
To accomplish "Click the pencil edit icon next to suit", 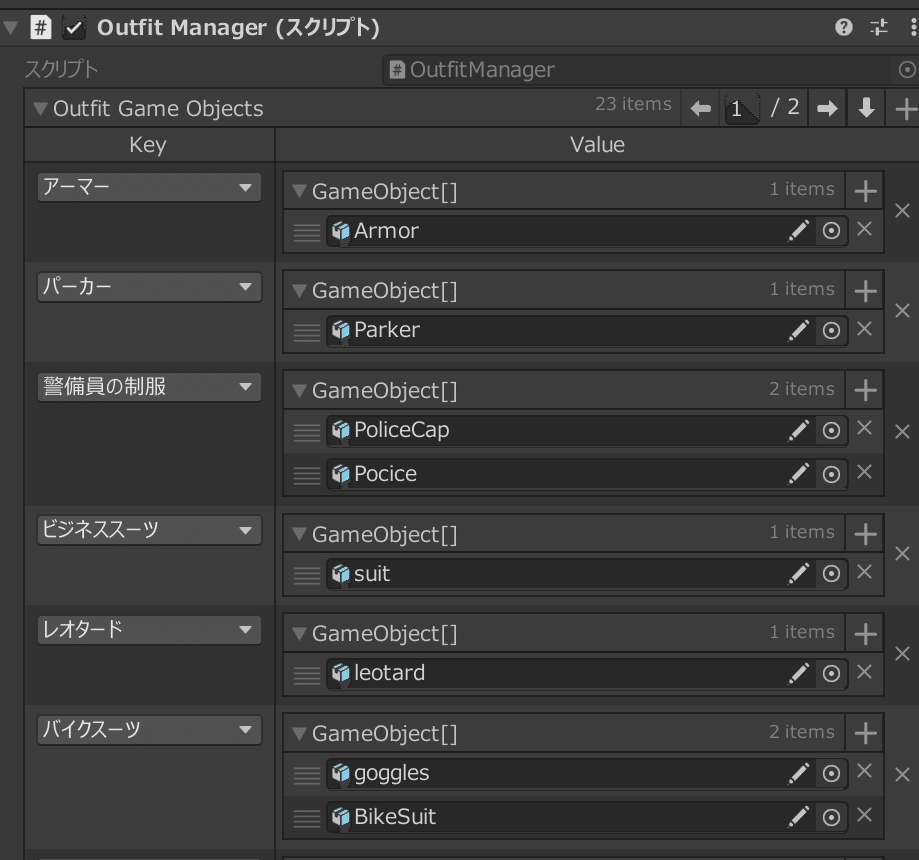I will (799, 573).
